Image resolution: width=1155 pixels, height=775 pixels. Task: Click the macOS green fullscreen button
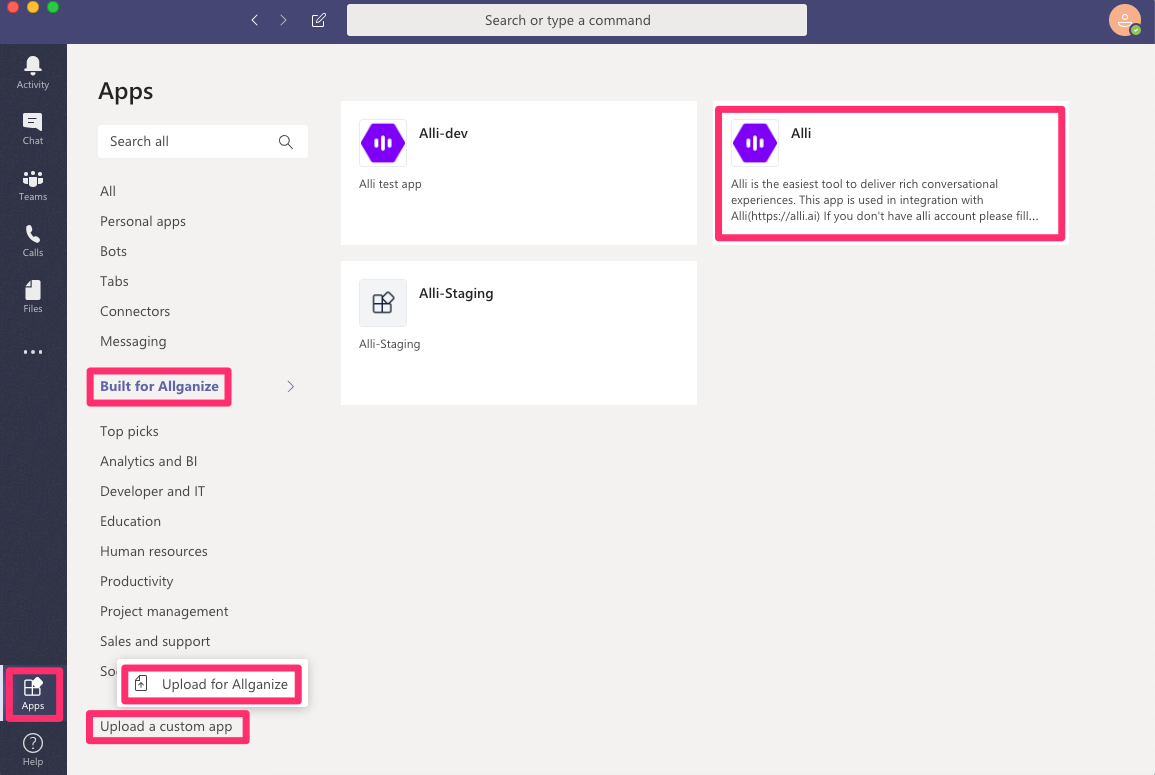coord(52,7)
